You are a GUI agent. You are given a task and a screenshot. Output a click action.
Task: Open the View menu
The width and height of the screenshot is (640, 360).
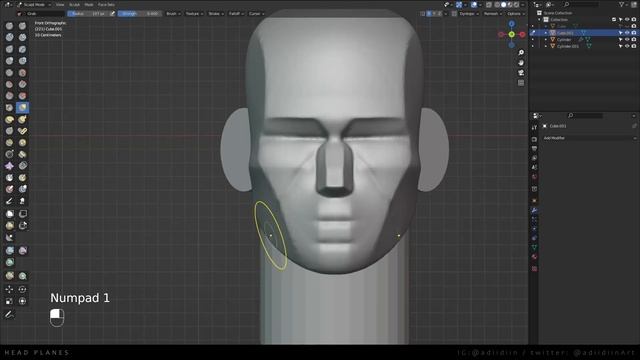(x=60, y=4)
